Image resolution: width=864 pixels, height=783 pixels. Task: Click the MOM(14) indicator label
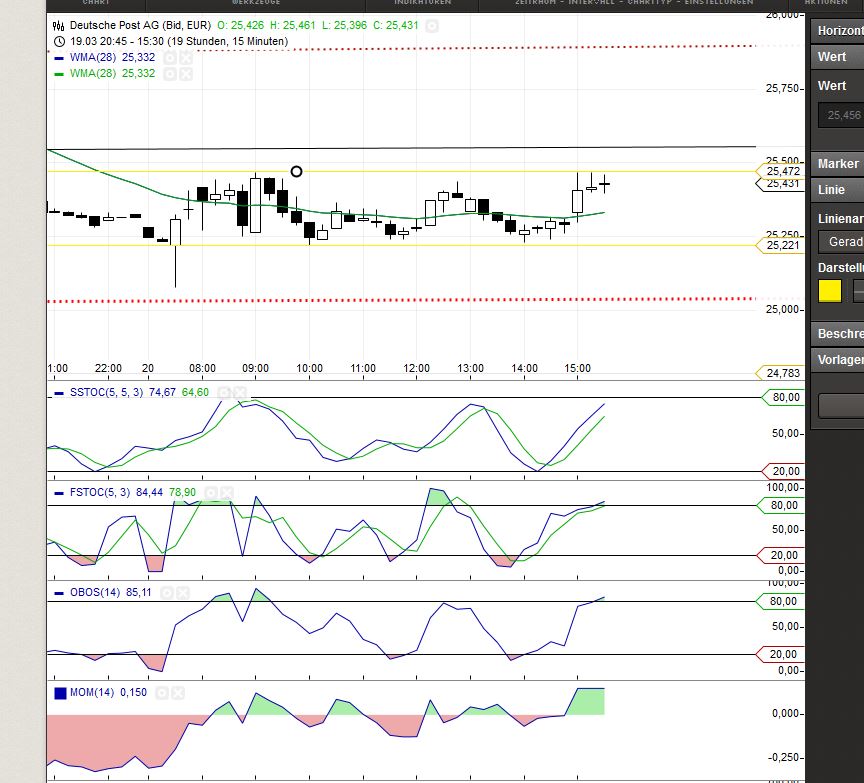click(x=92, y=693)
